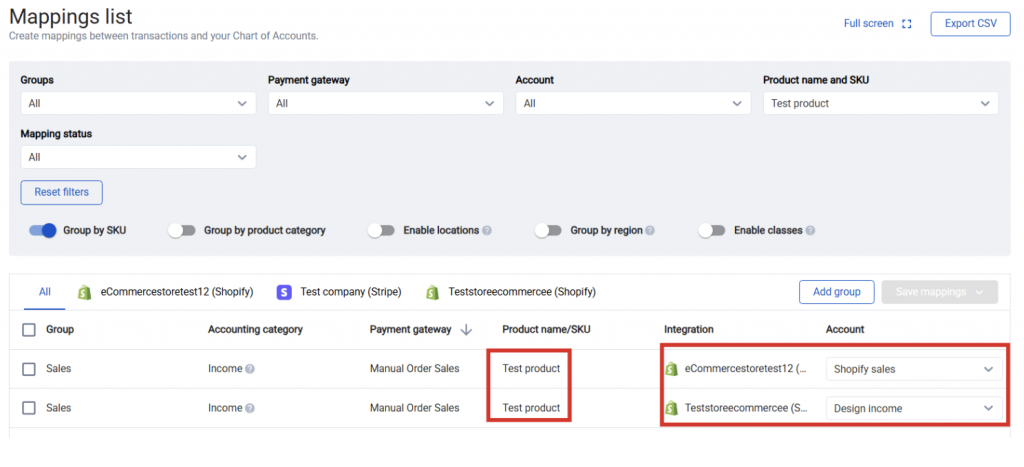Click help icon next to Enable classes

[810, 230]
